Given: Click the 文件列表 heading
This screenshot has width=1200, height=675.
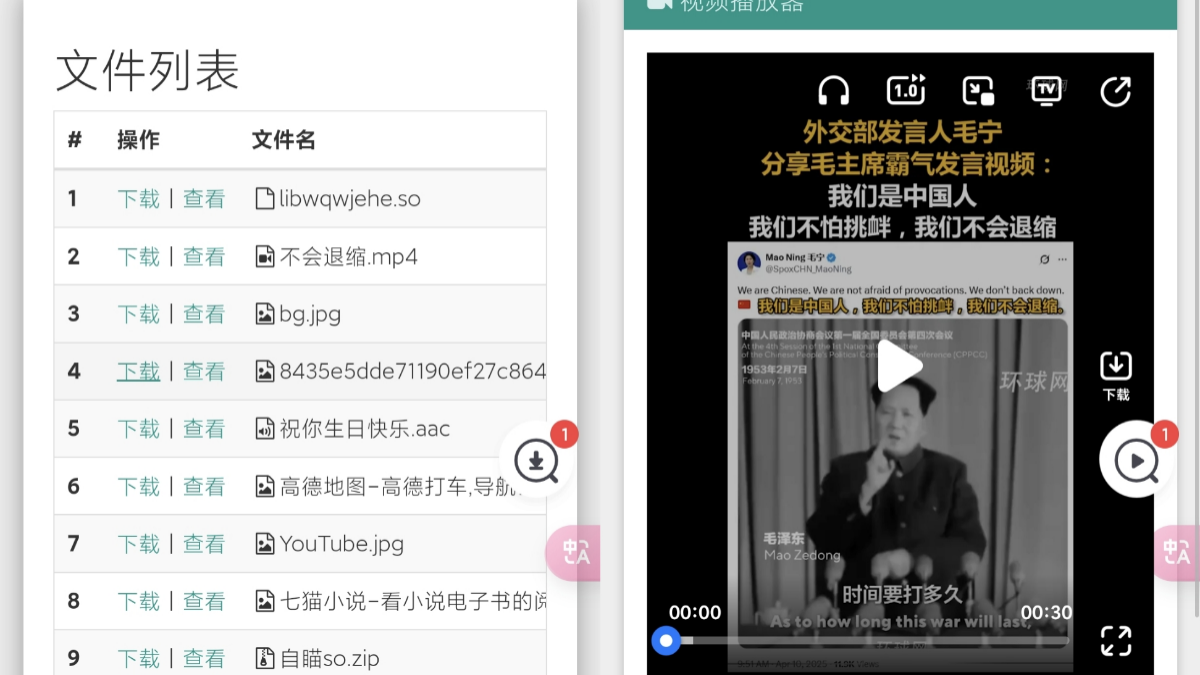Looking at the screenshot, I should (147, 71).
